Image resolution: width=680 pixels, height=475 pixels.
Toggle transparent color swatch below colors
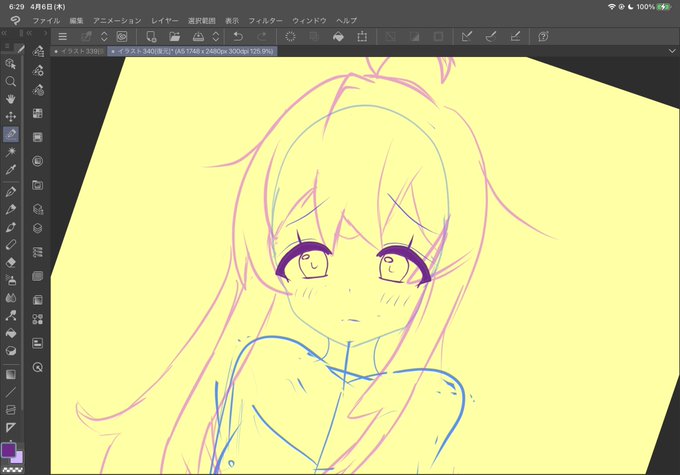[13, 469]
